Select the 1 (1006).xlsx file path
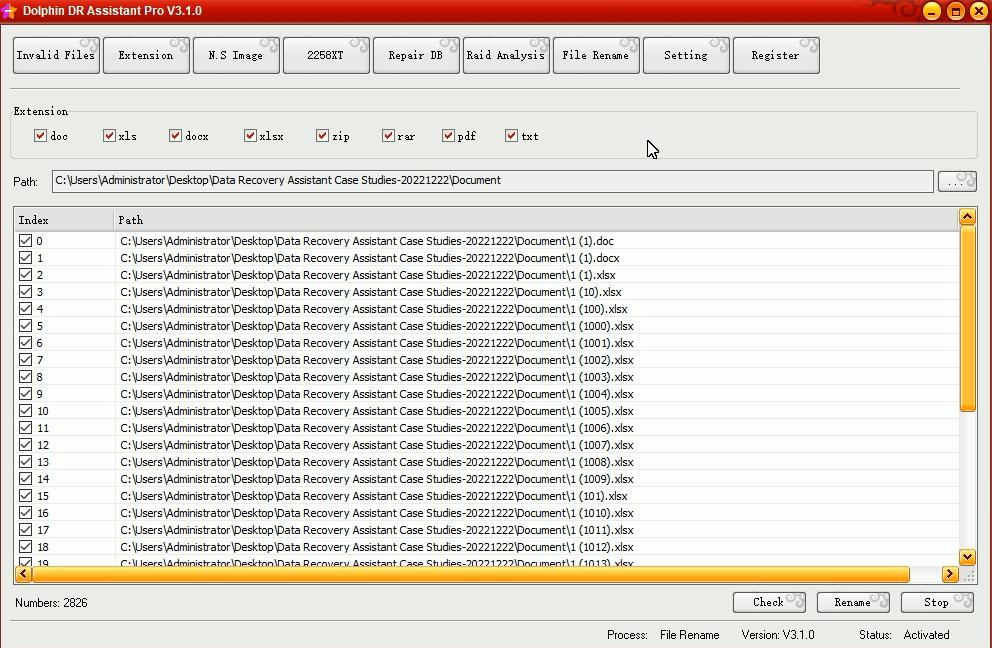Viewport: 992px width, 648px height. point(377,428)
